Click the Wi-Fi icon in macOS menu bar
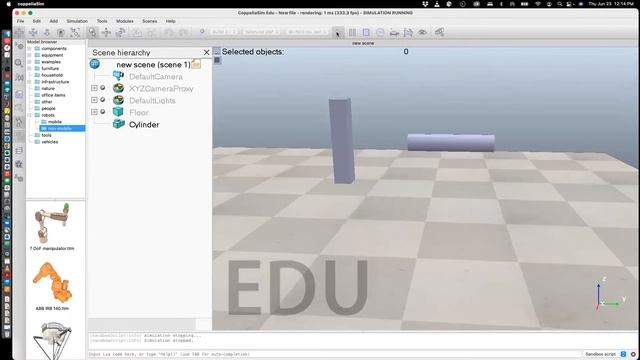Viewport: 640px width, 360px height. click(x=538, y=4)
